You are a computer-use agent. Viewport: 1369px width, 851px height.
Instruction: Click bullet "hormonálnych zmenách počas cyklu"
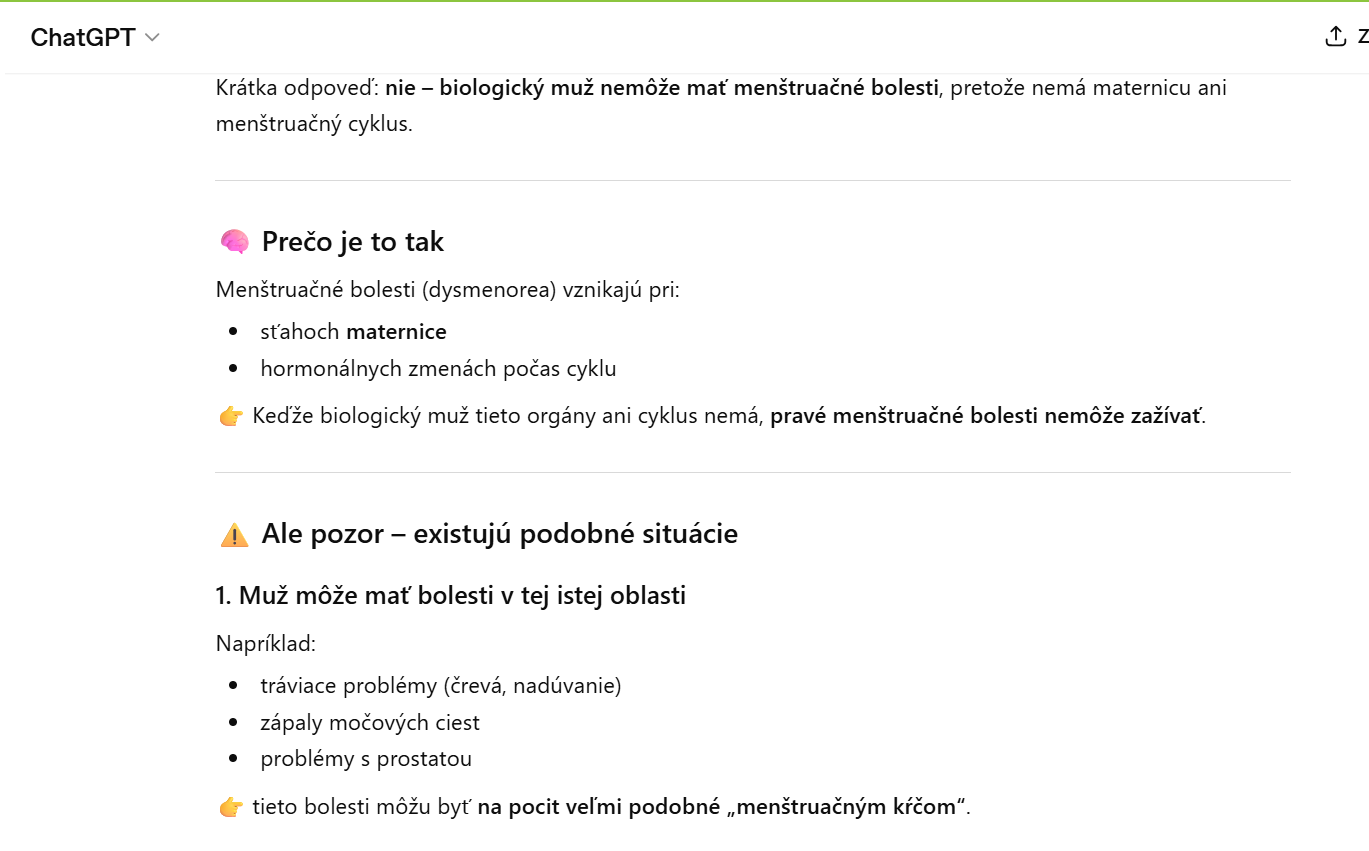click(438, 369)
